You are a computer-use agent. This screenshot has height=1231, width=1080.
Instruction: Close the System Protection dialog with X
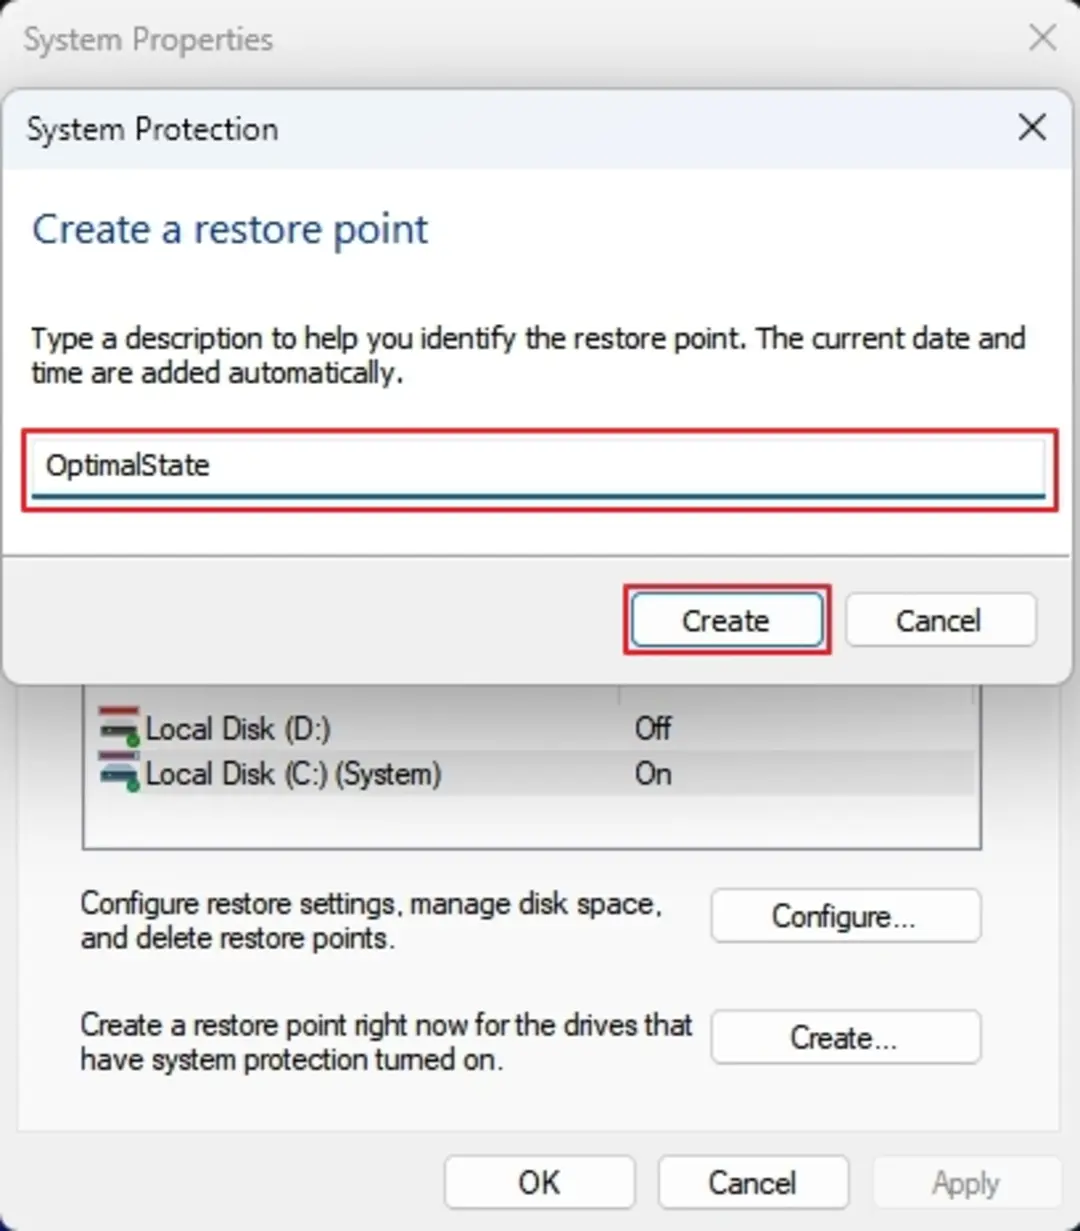(x=1032, y=128)
